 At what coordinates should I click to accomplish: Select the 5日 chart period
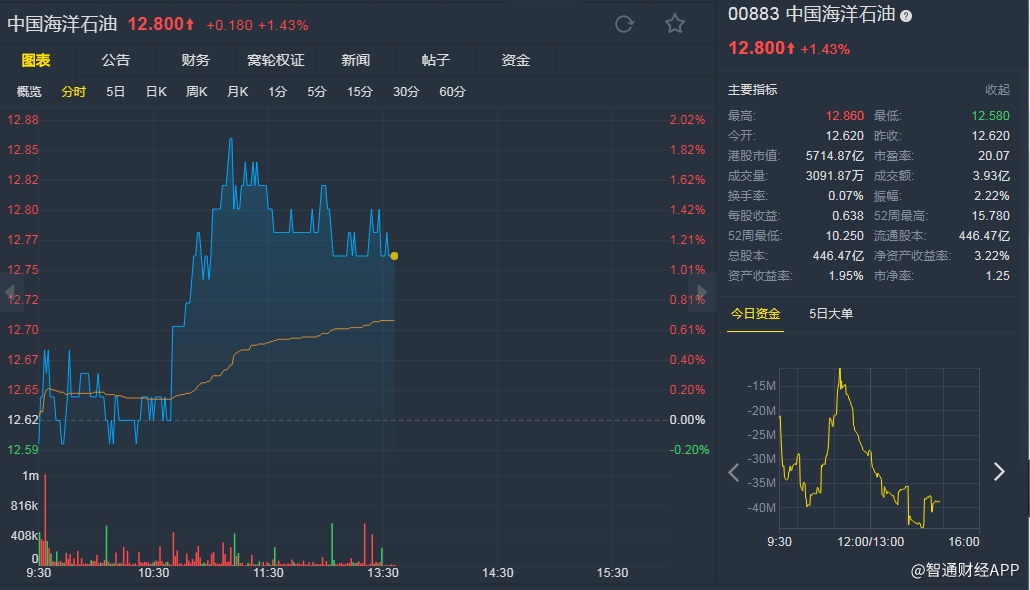[116, 92]
